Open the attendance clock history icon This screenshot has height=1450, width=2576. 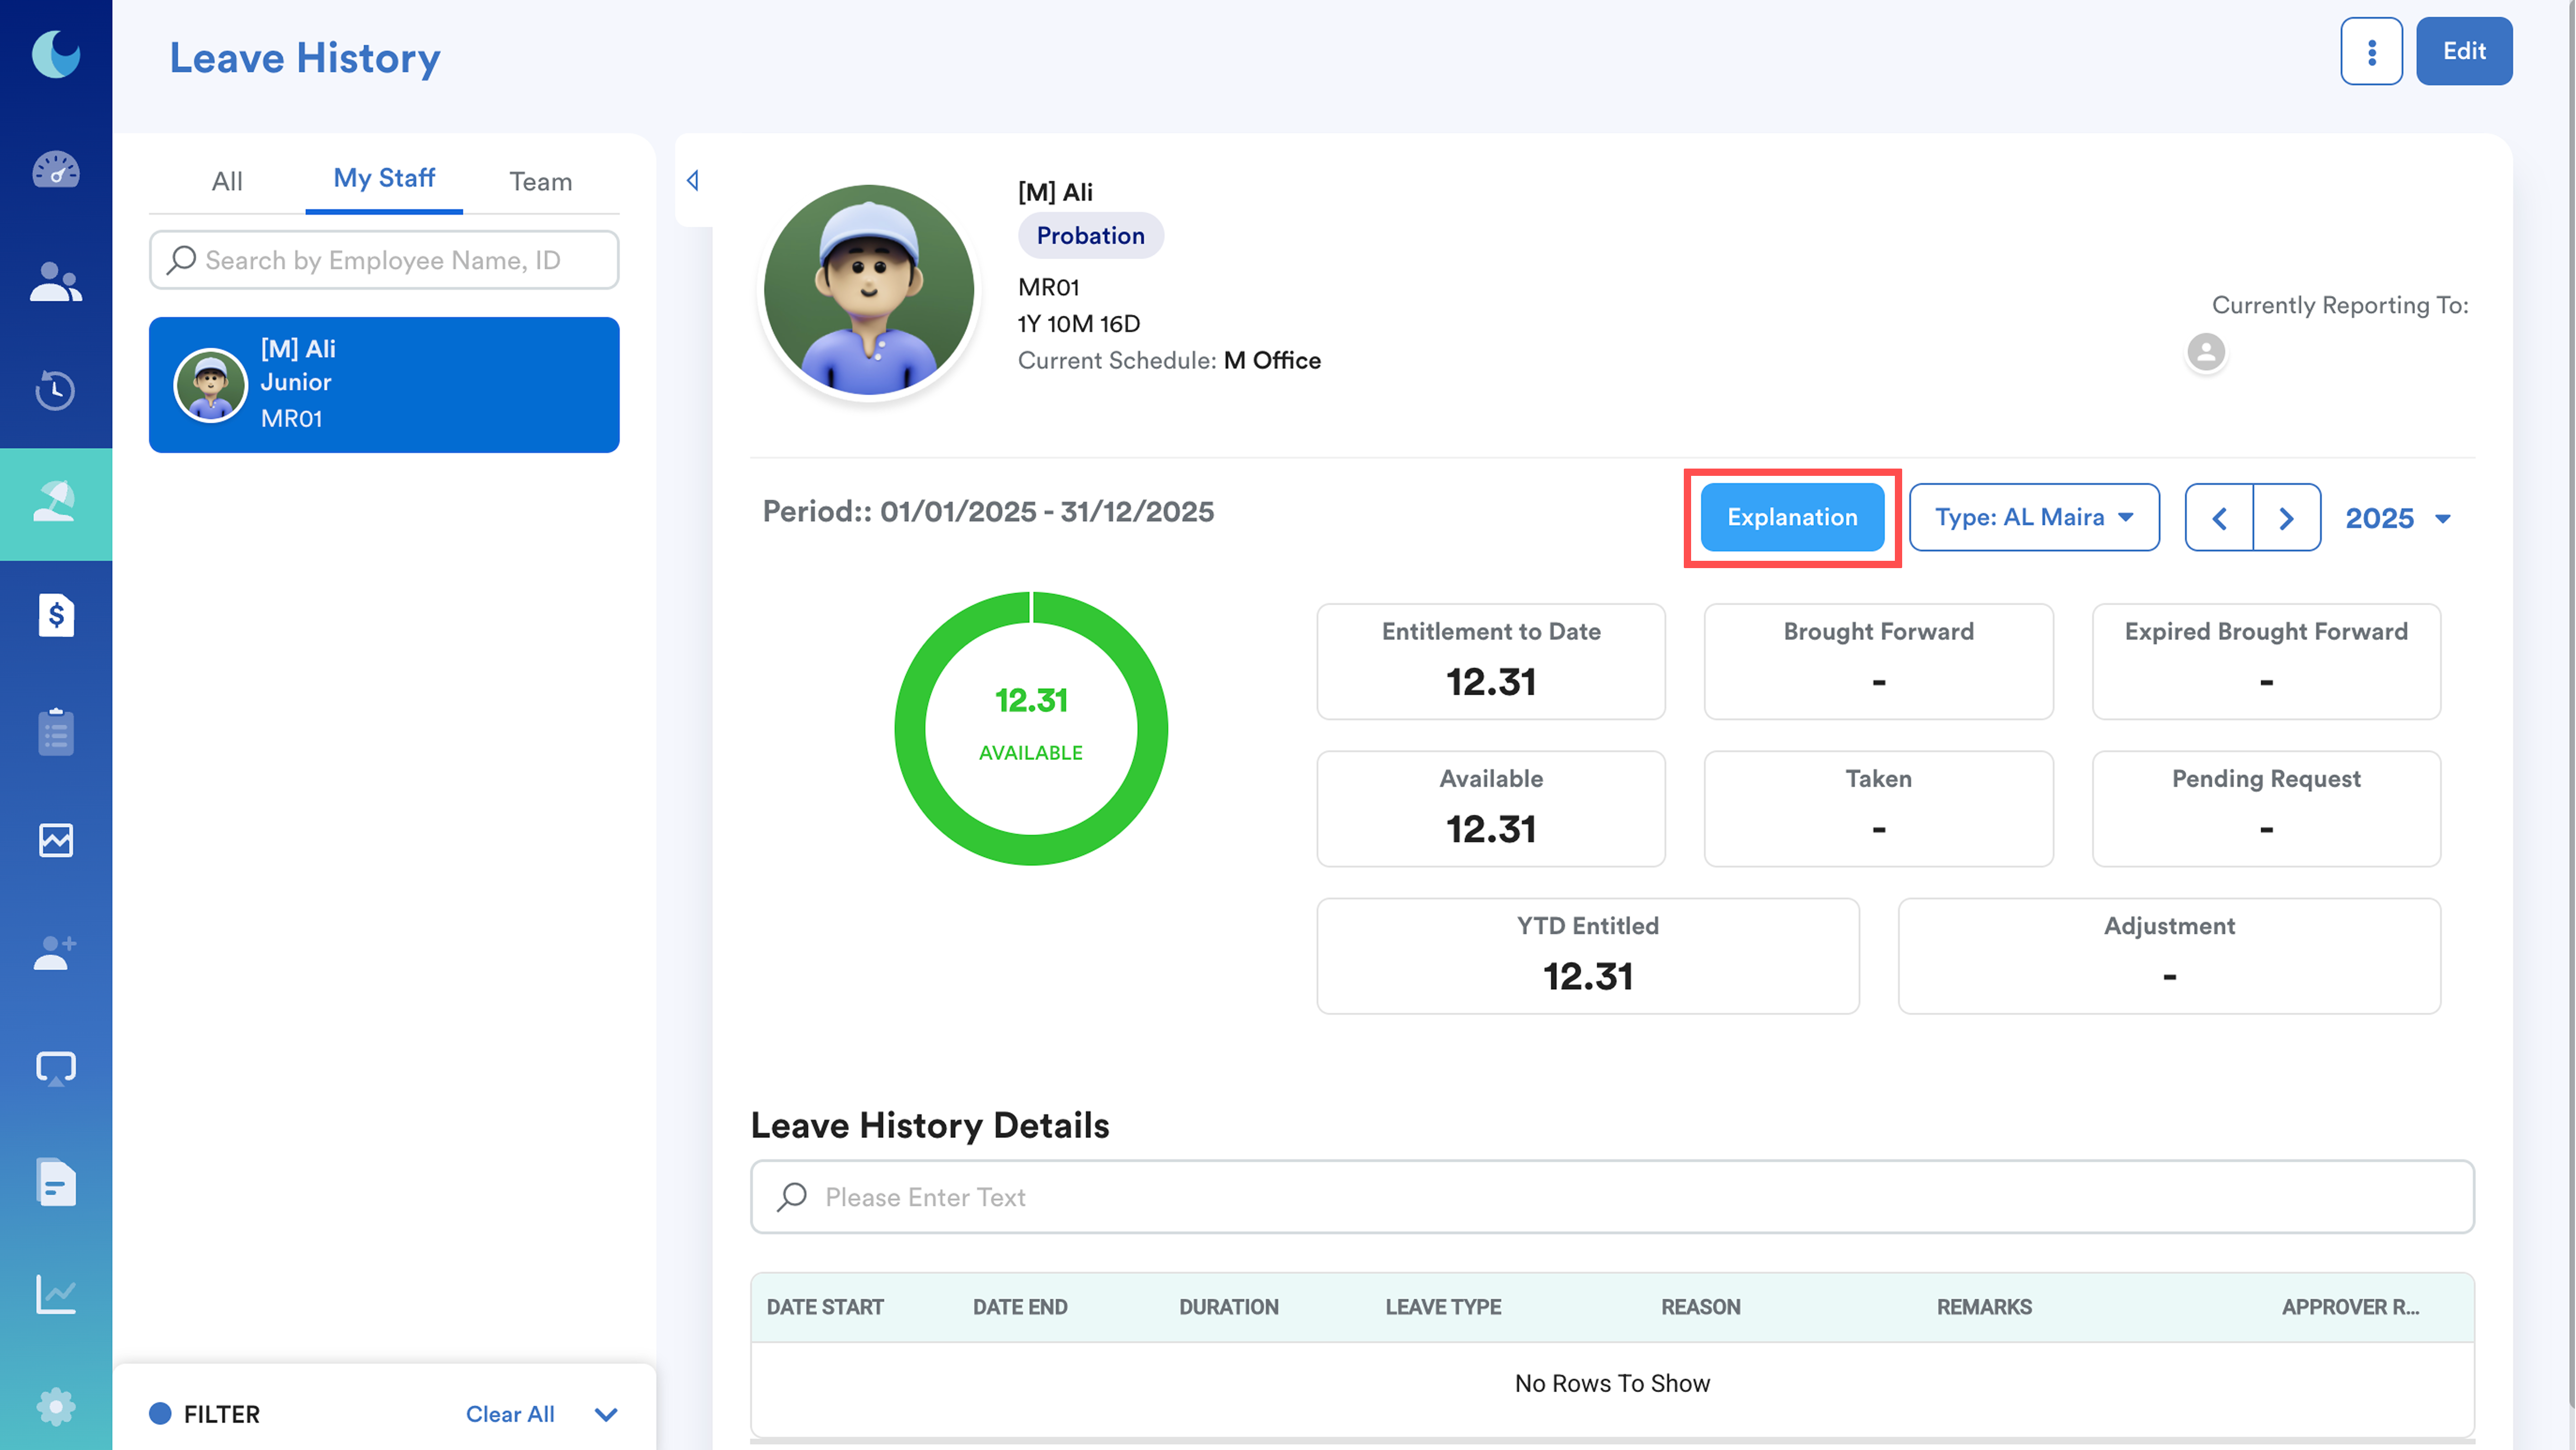[x=56, y=390]
